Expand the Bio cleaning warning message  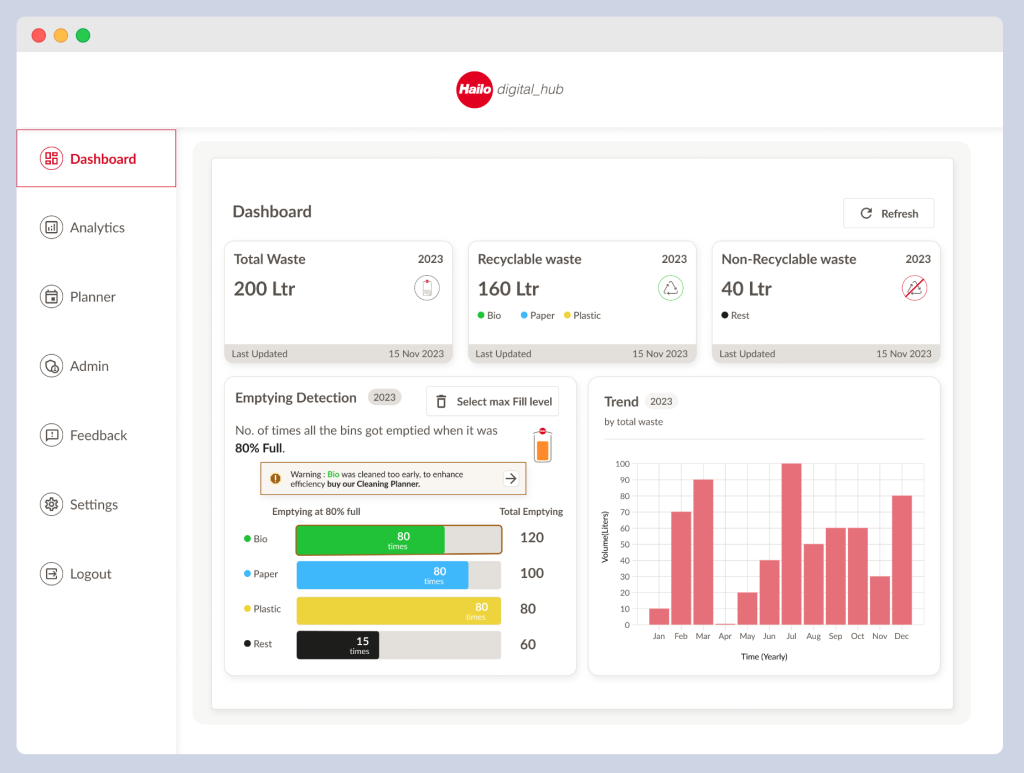pyautogui.click(x=511, y=478)
